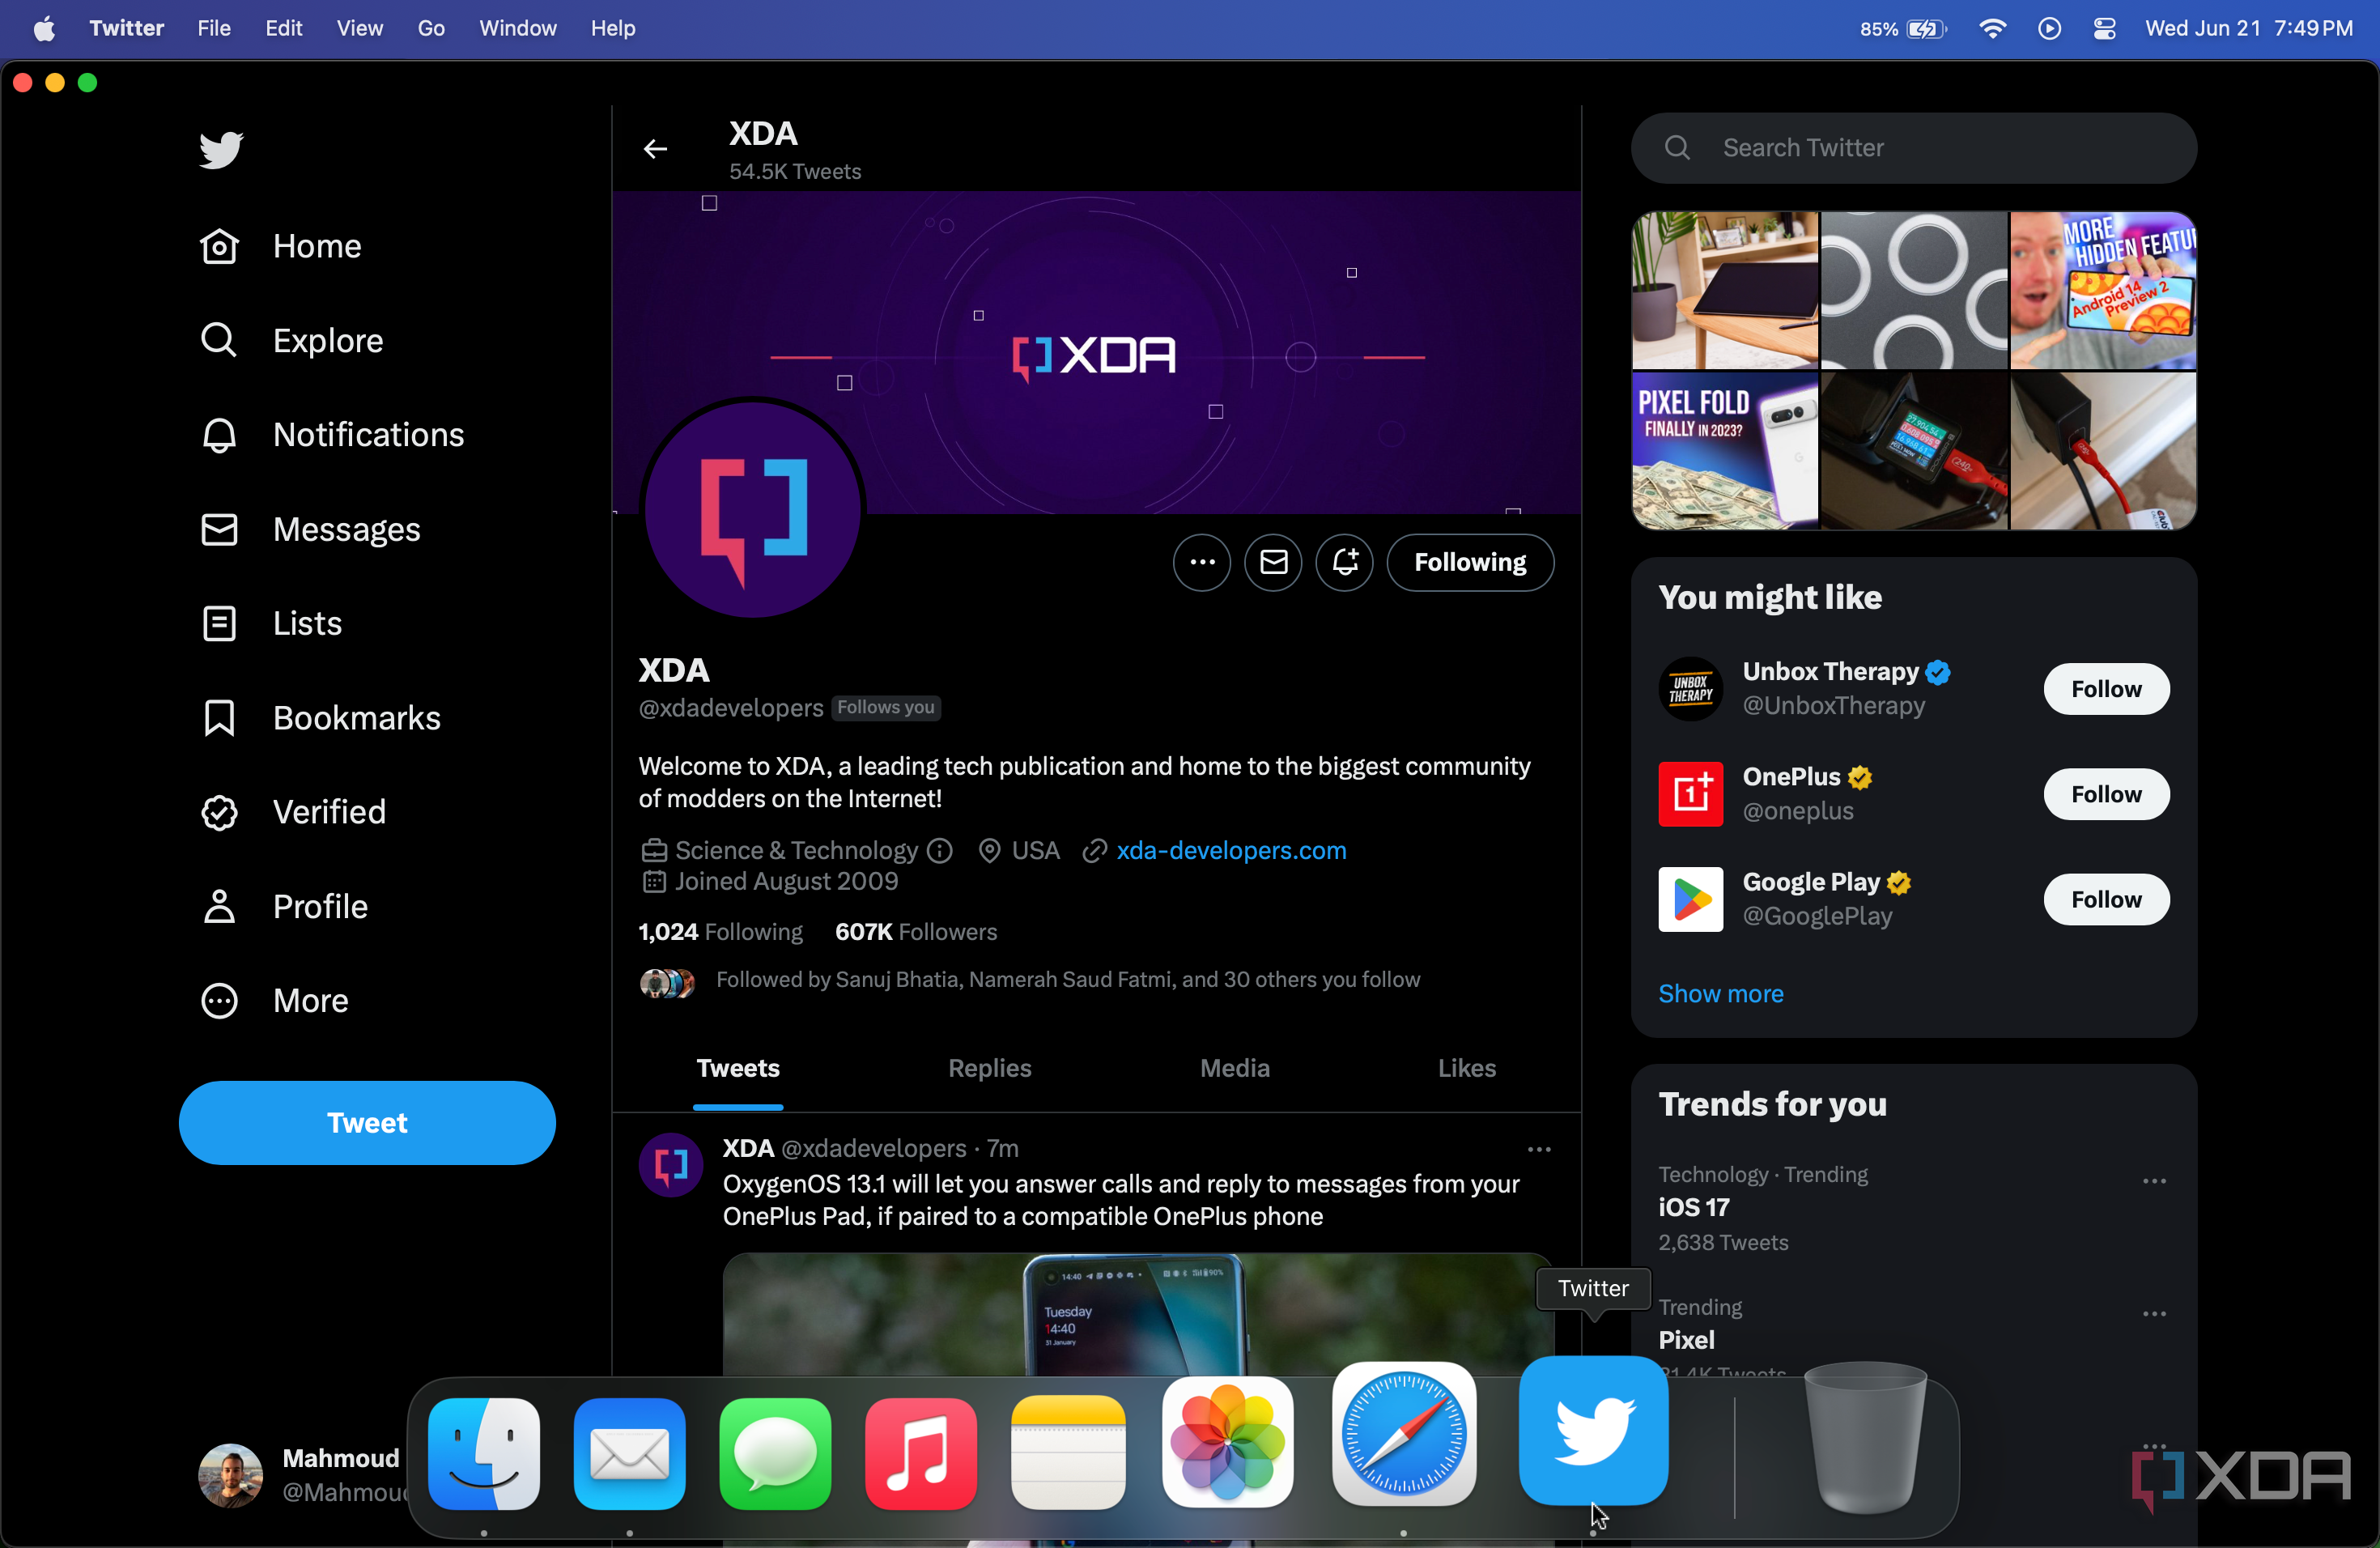Open the options menu for the iOS 17 trend
Viewport: 2380px width, 1548px height.
point(2154,1181)
